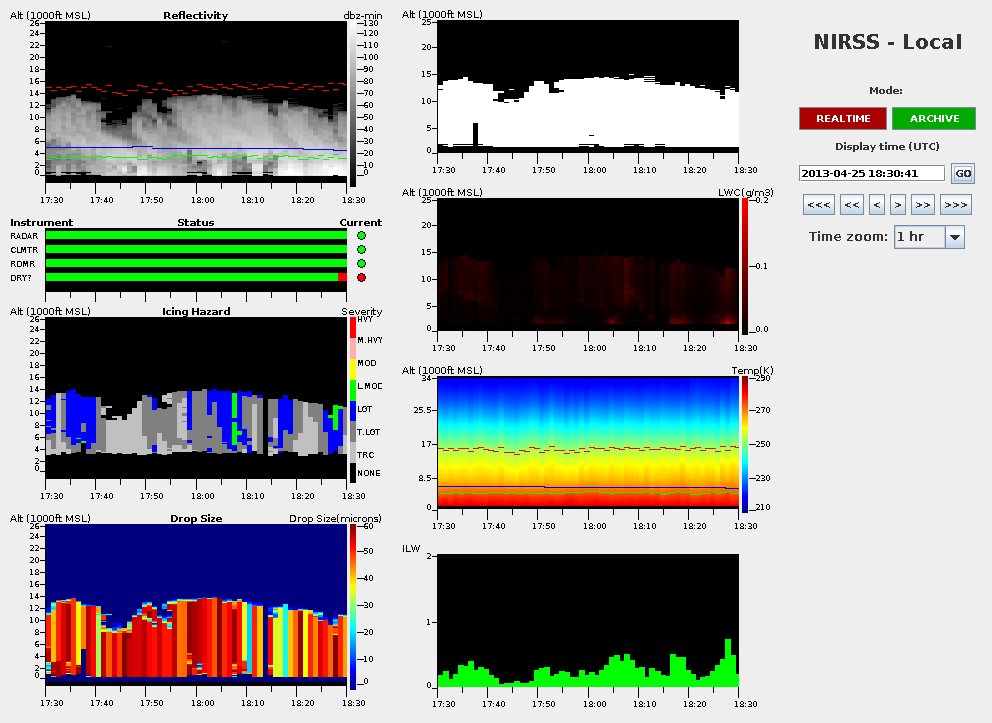The height and width of the screenshot is (723, 992).
Task: Click the RDMR current status dot
Action: 361,264
